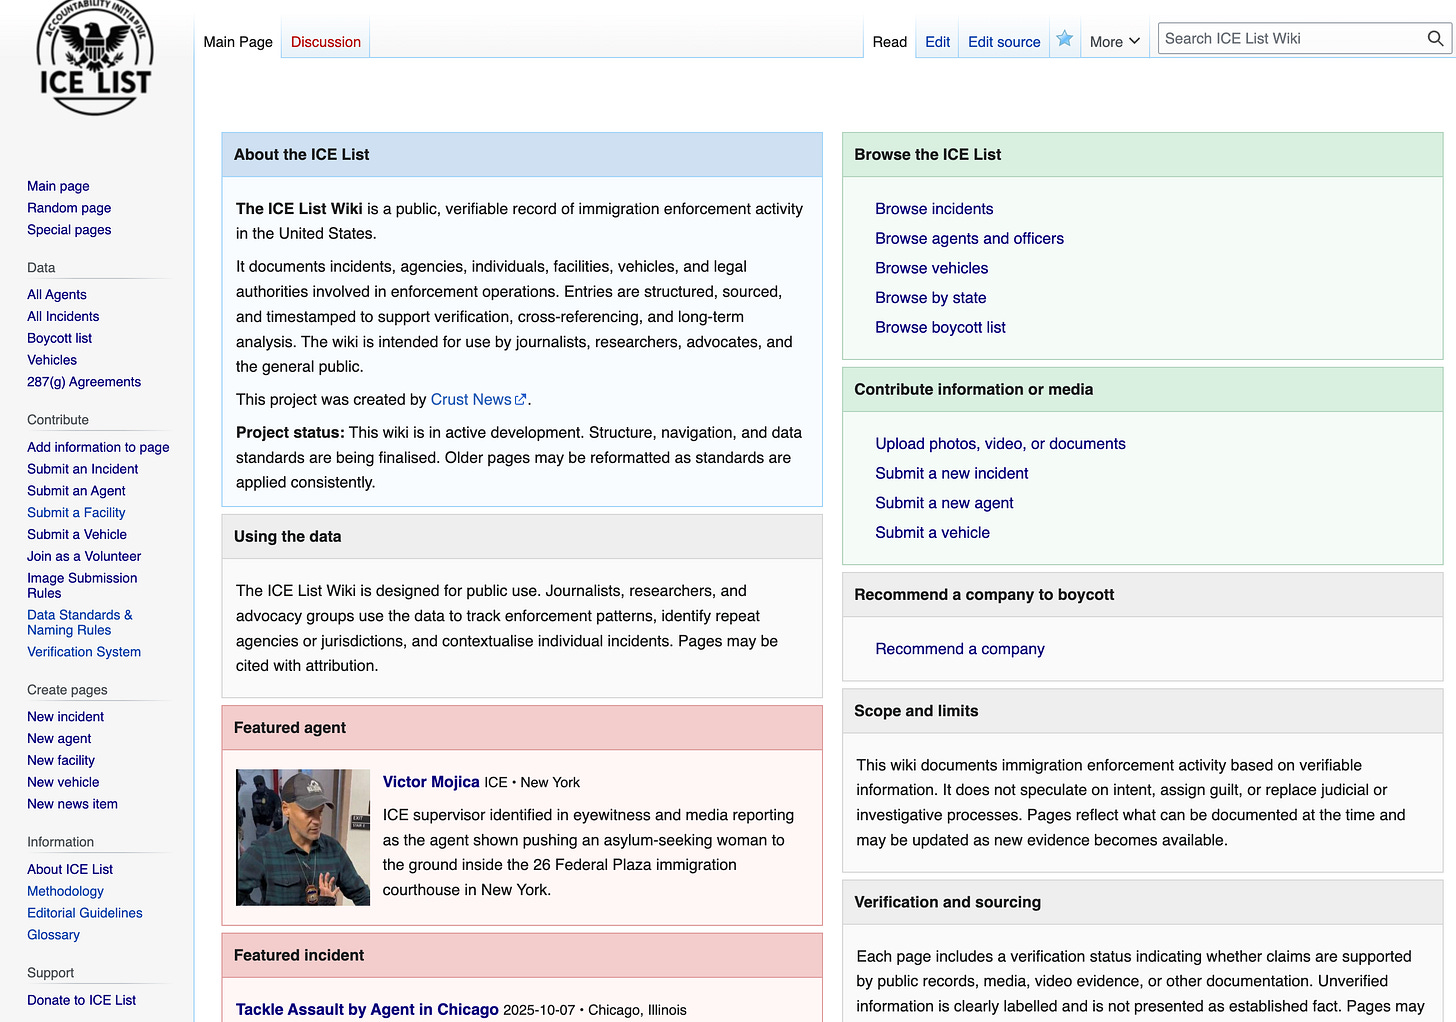This screenshot has height=1022, width=1456.
Task: Go to Main page in sidebar
Action: point(58,186)
